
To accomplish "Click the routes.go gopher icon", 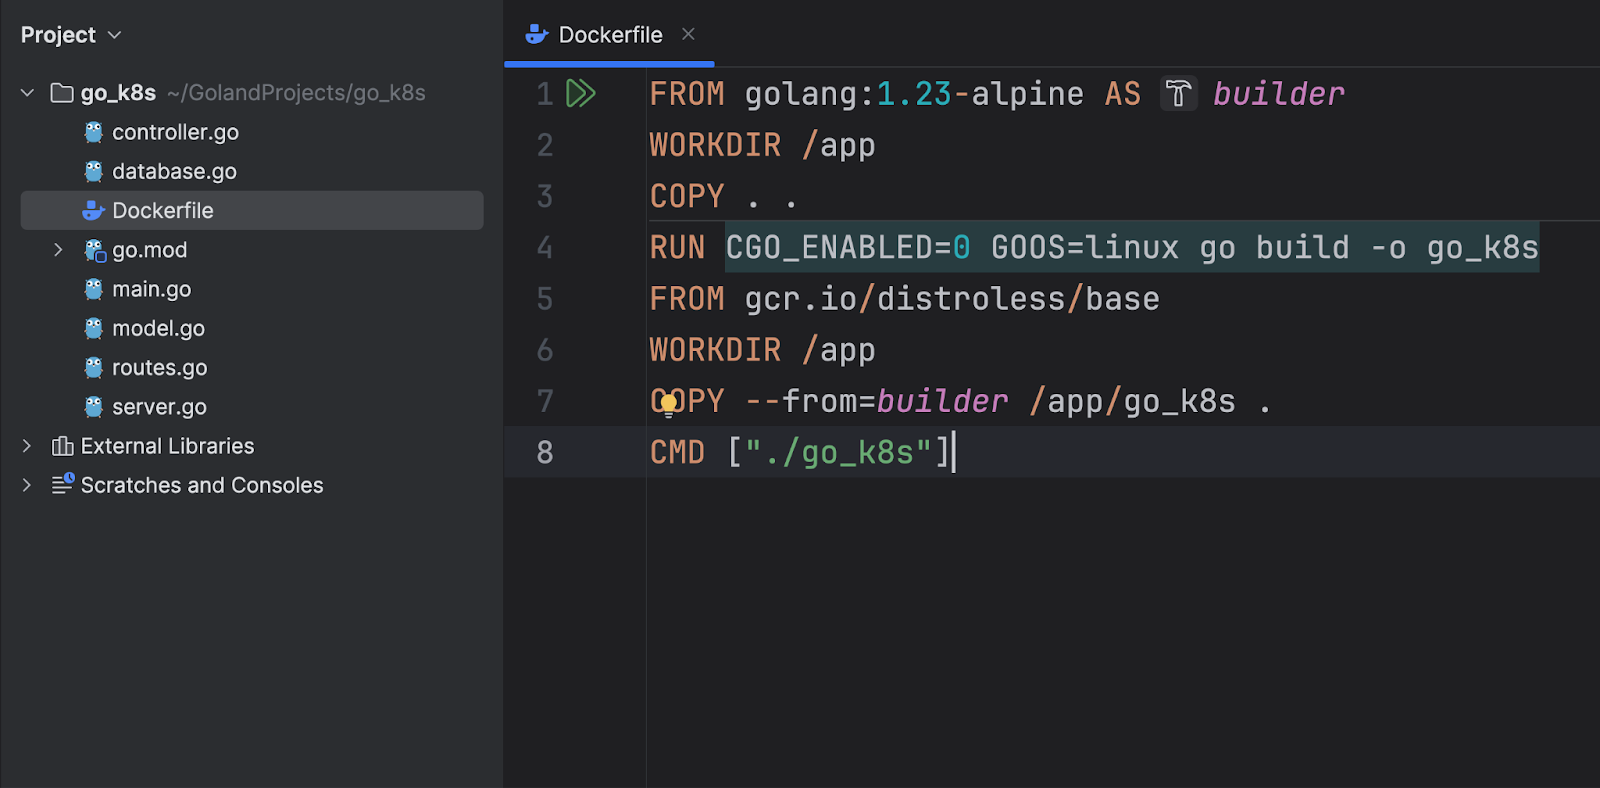I will tap(94, 367).
